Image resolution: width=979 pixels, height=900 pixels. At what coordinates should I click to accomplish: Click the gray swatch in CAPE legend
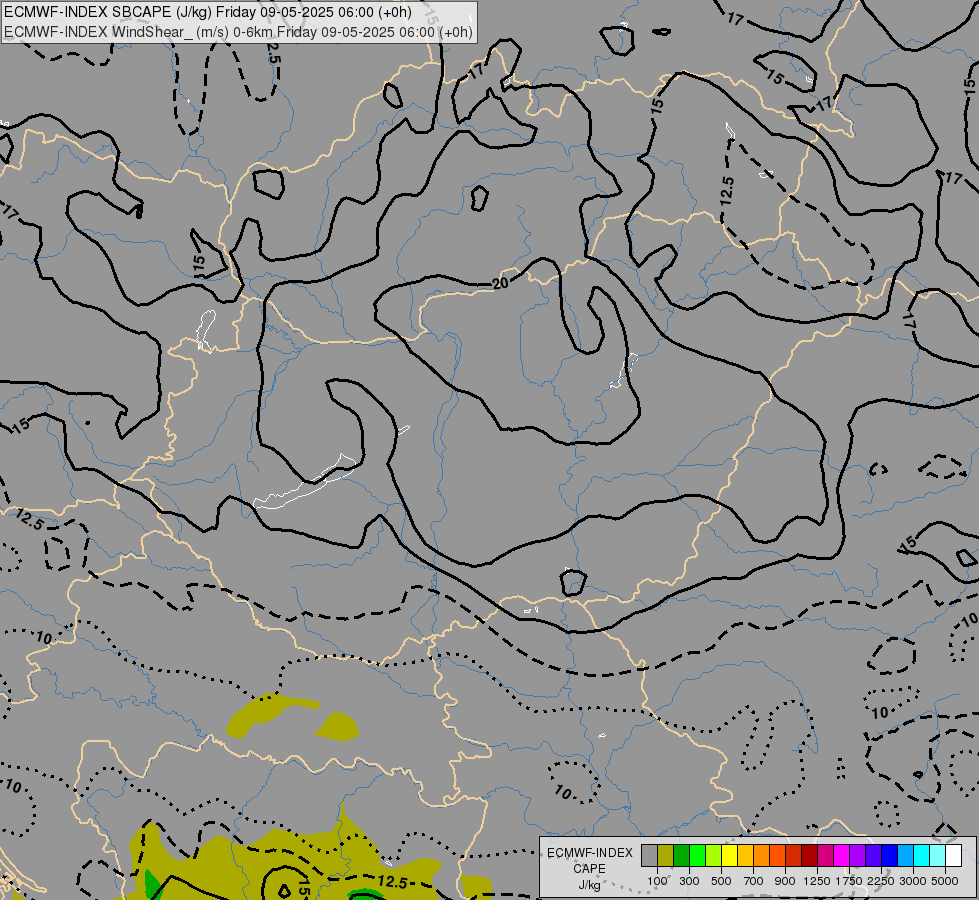pos(649,855)
